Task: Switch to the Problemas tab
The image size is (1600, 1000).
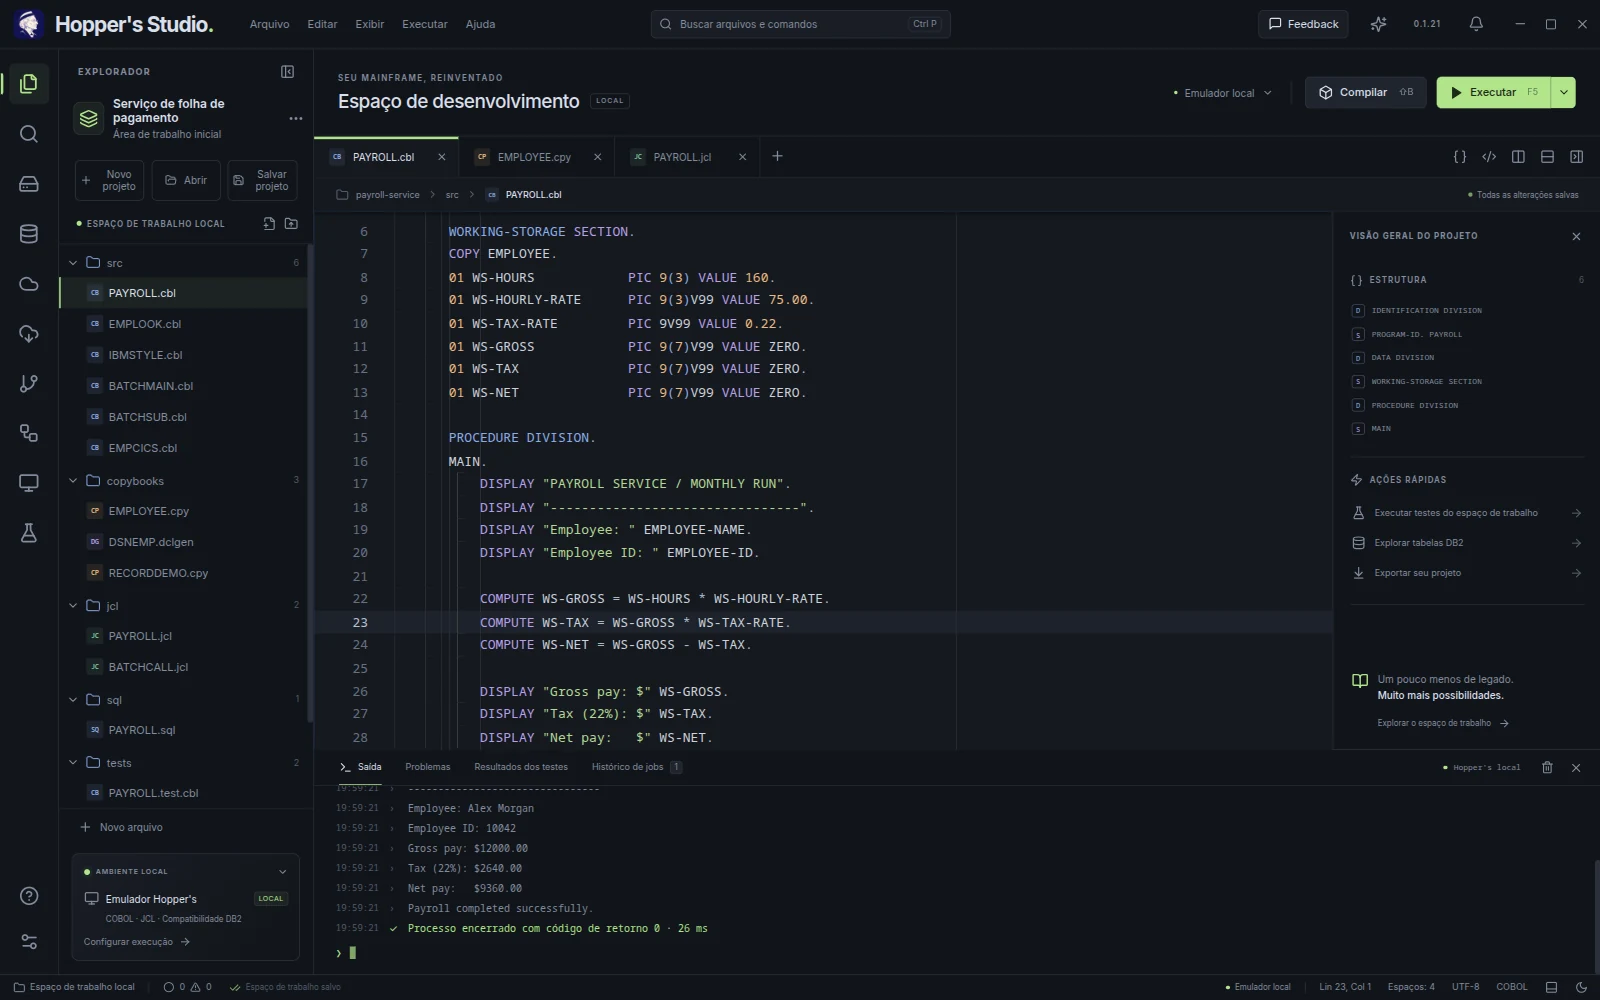Action: [427, 767]
